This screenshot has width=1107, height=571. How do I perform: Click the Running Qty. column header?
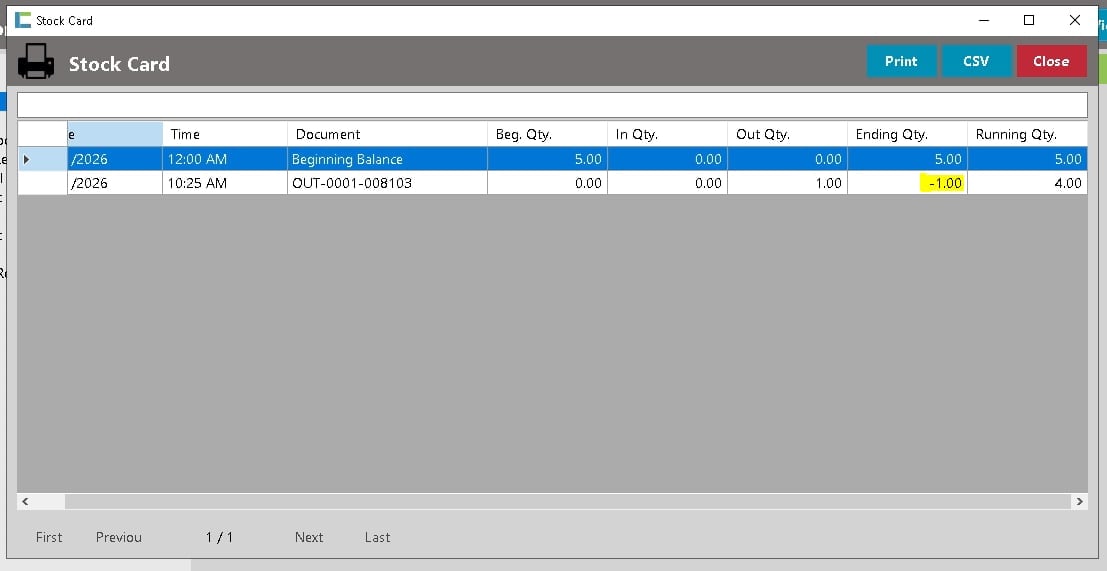[x=1027, y=134]
